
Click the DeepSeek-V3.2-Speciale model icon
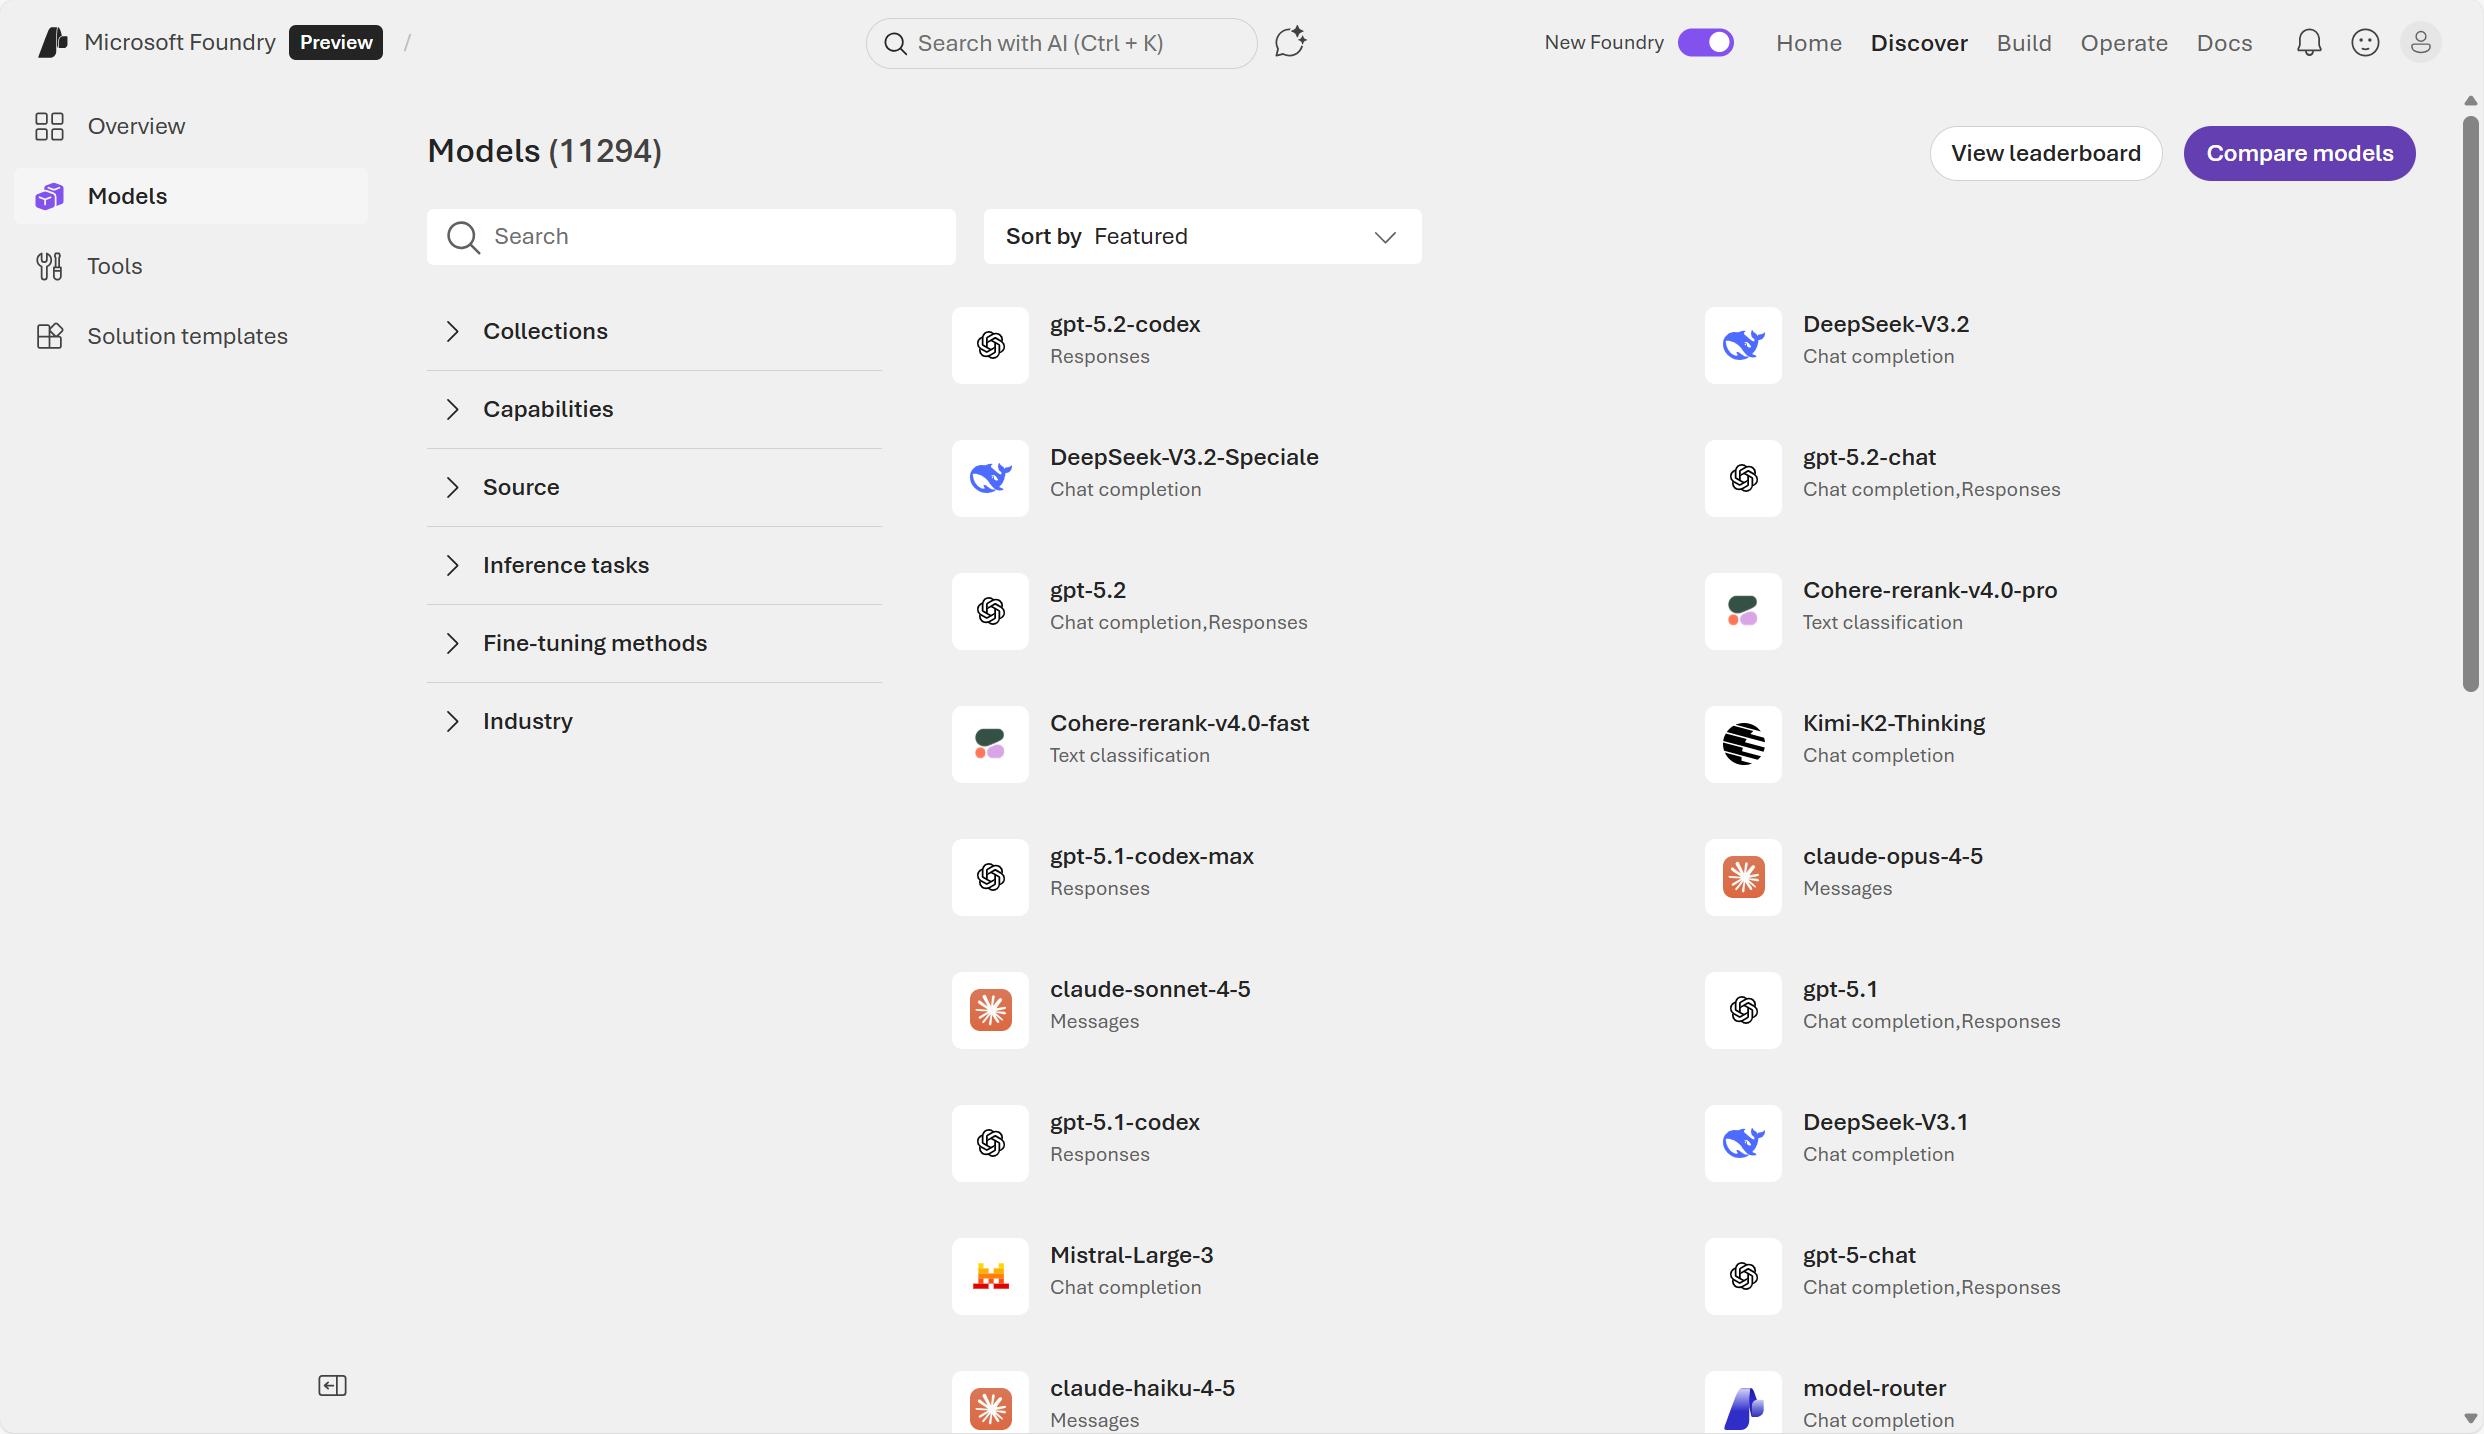pyautogui.click(x=990, y=478)
